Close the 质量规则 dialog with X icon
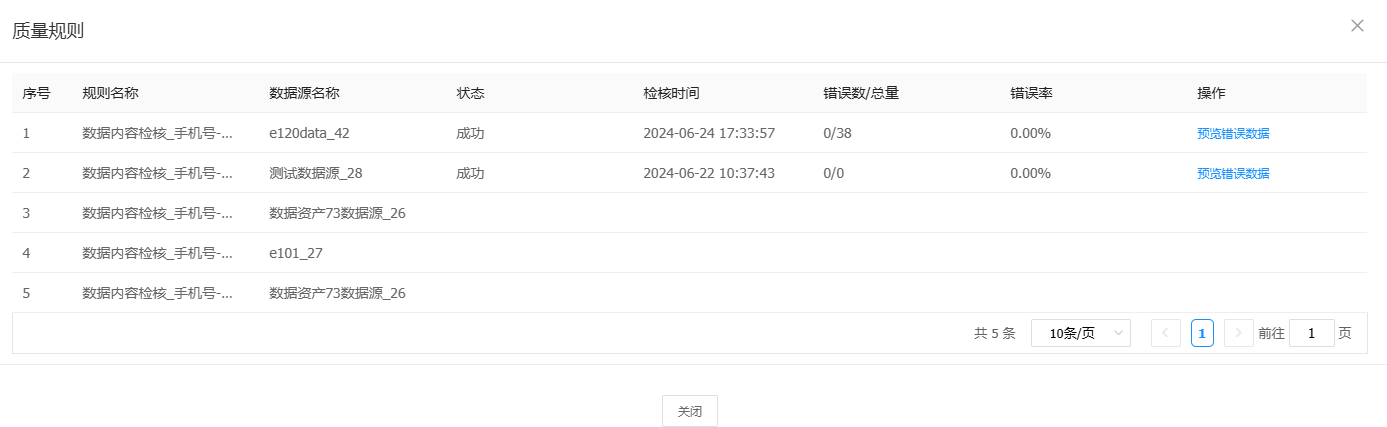The width and height of the screenshot is (1387, 427). click(x=1357, y=26)
